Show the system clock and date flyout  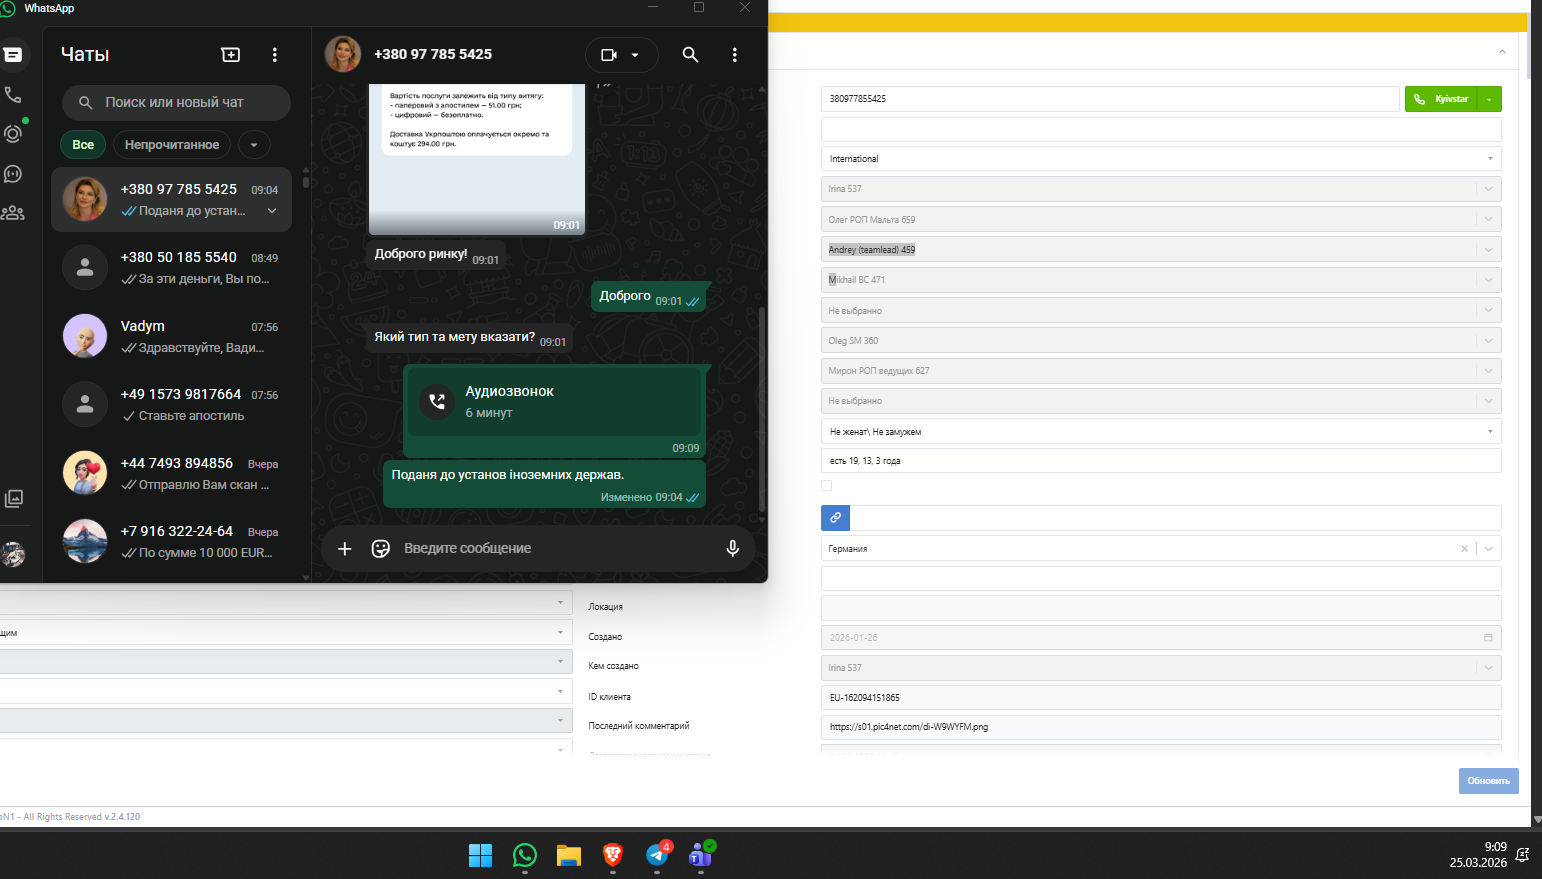click(x=1478, y=855)
